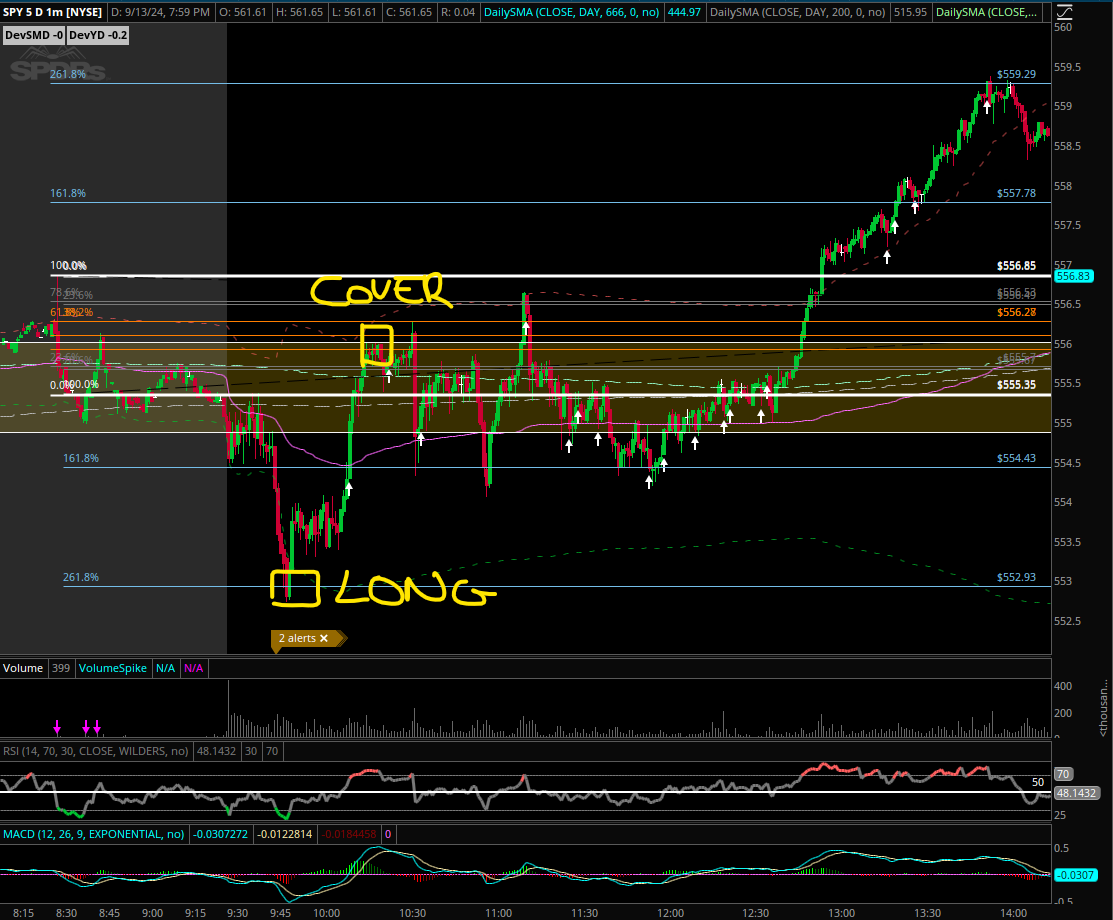Screen dimensions: 1113x920
Task: Click the $557.78 Fibonacci price label
Action: coord(1016,193)
